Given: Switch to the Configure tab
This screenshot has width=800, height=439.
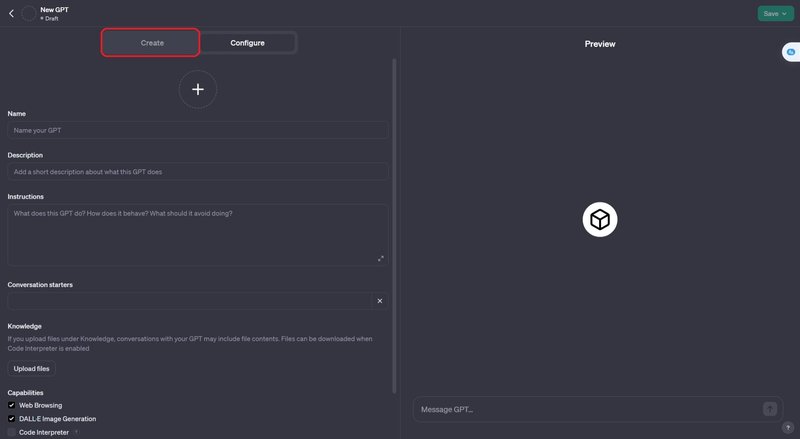Looking at the screenshot, I should tap(247, 43).
